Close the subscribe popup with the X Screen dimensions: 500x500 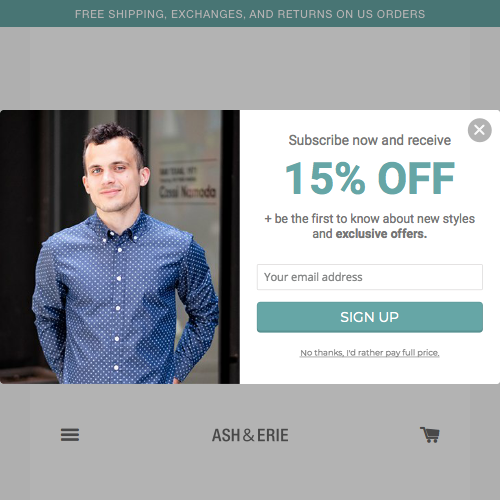pyautogui.click(x=479, y=130)
